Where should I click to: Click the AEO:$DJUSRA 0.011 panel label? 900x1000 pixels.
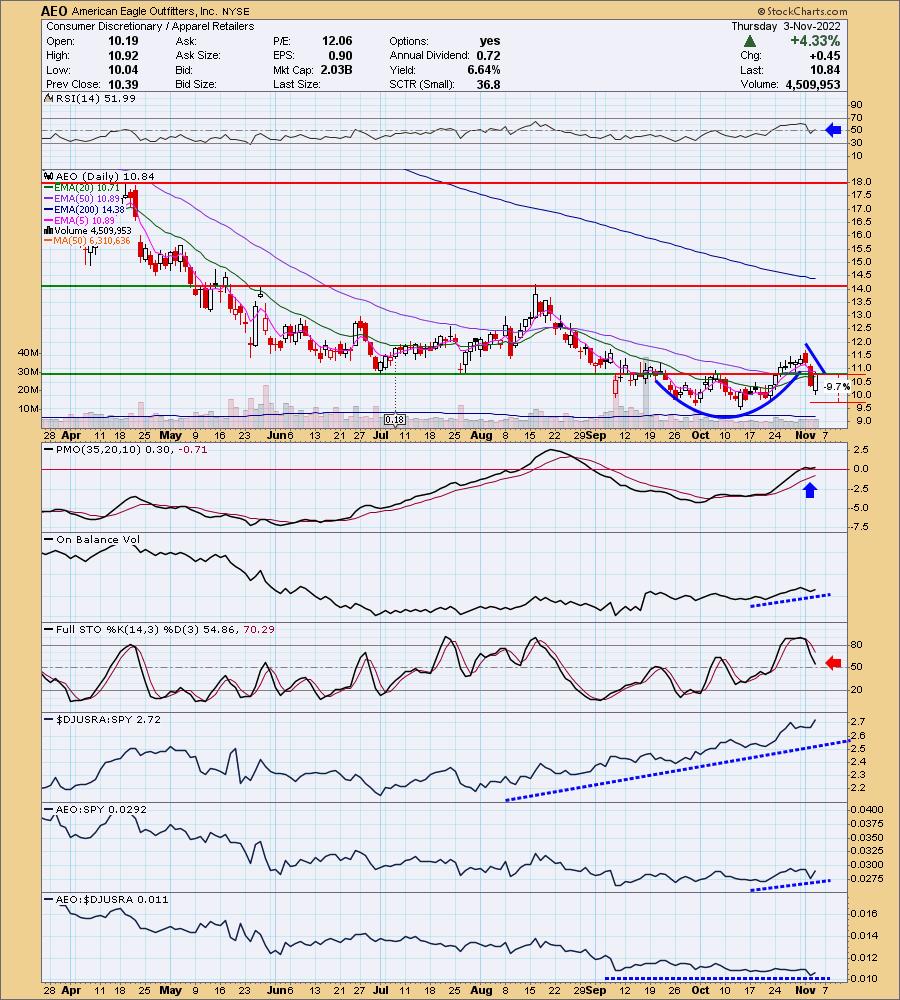[x=112, y=899]
